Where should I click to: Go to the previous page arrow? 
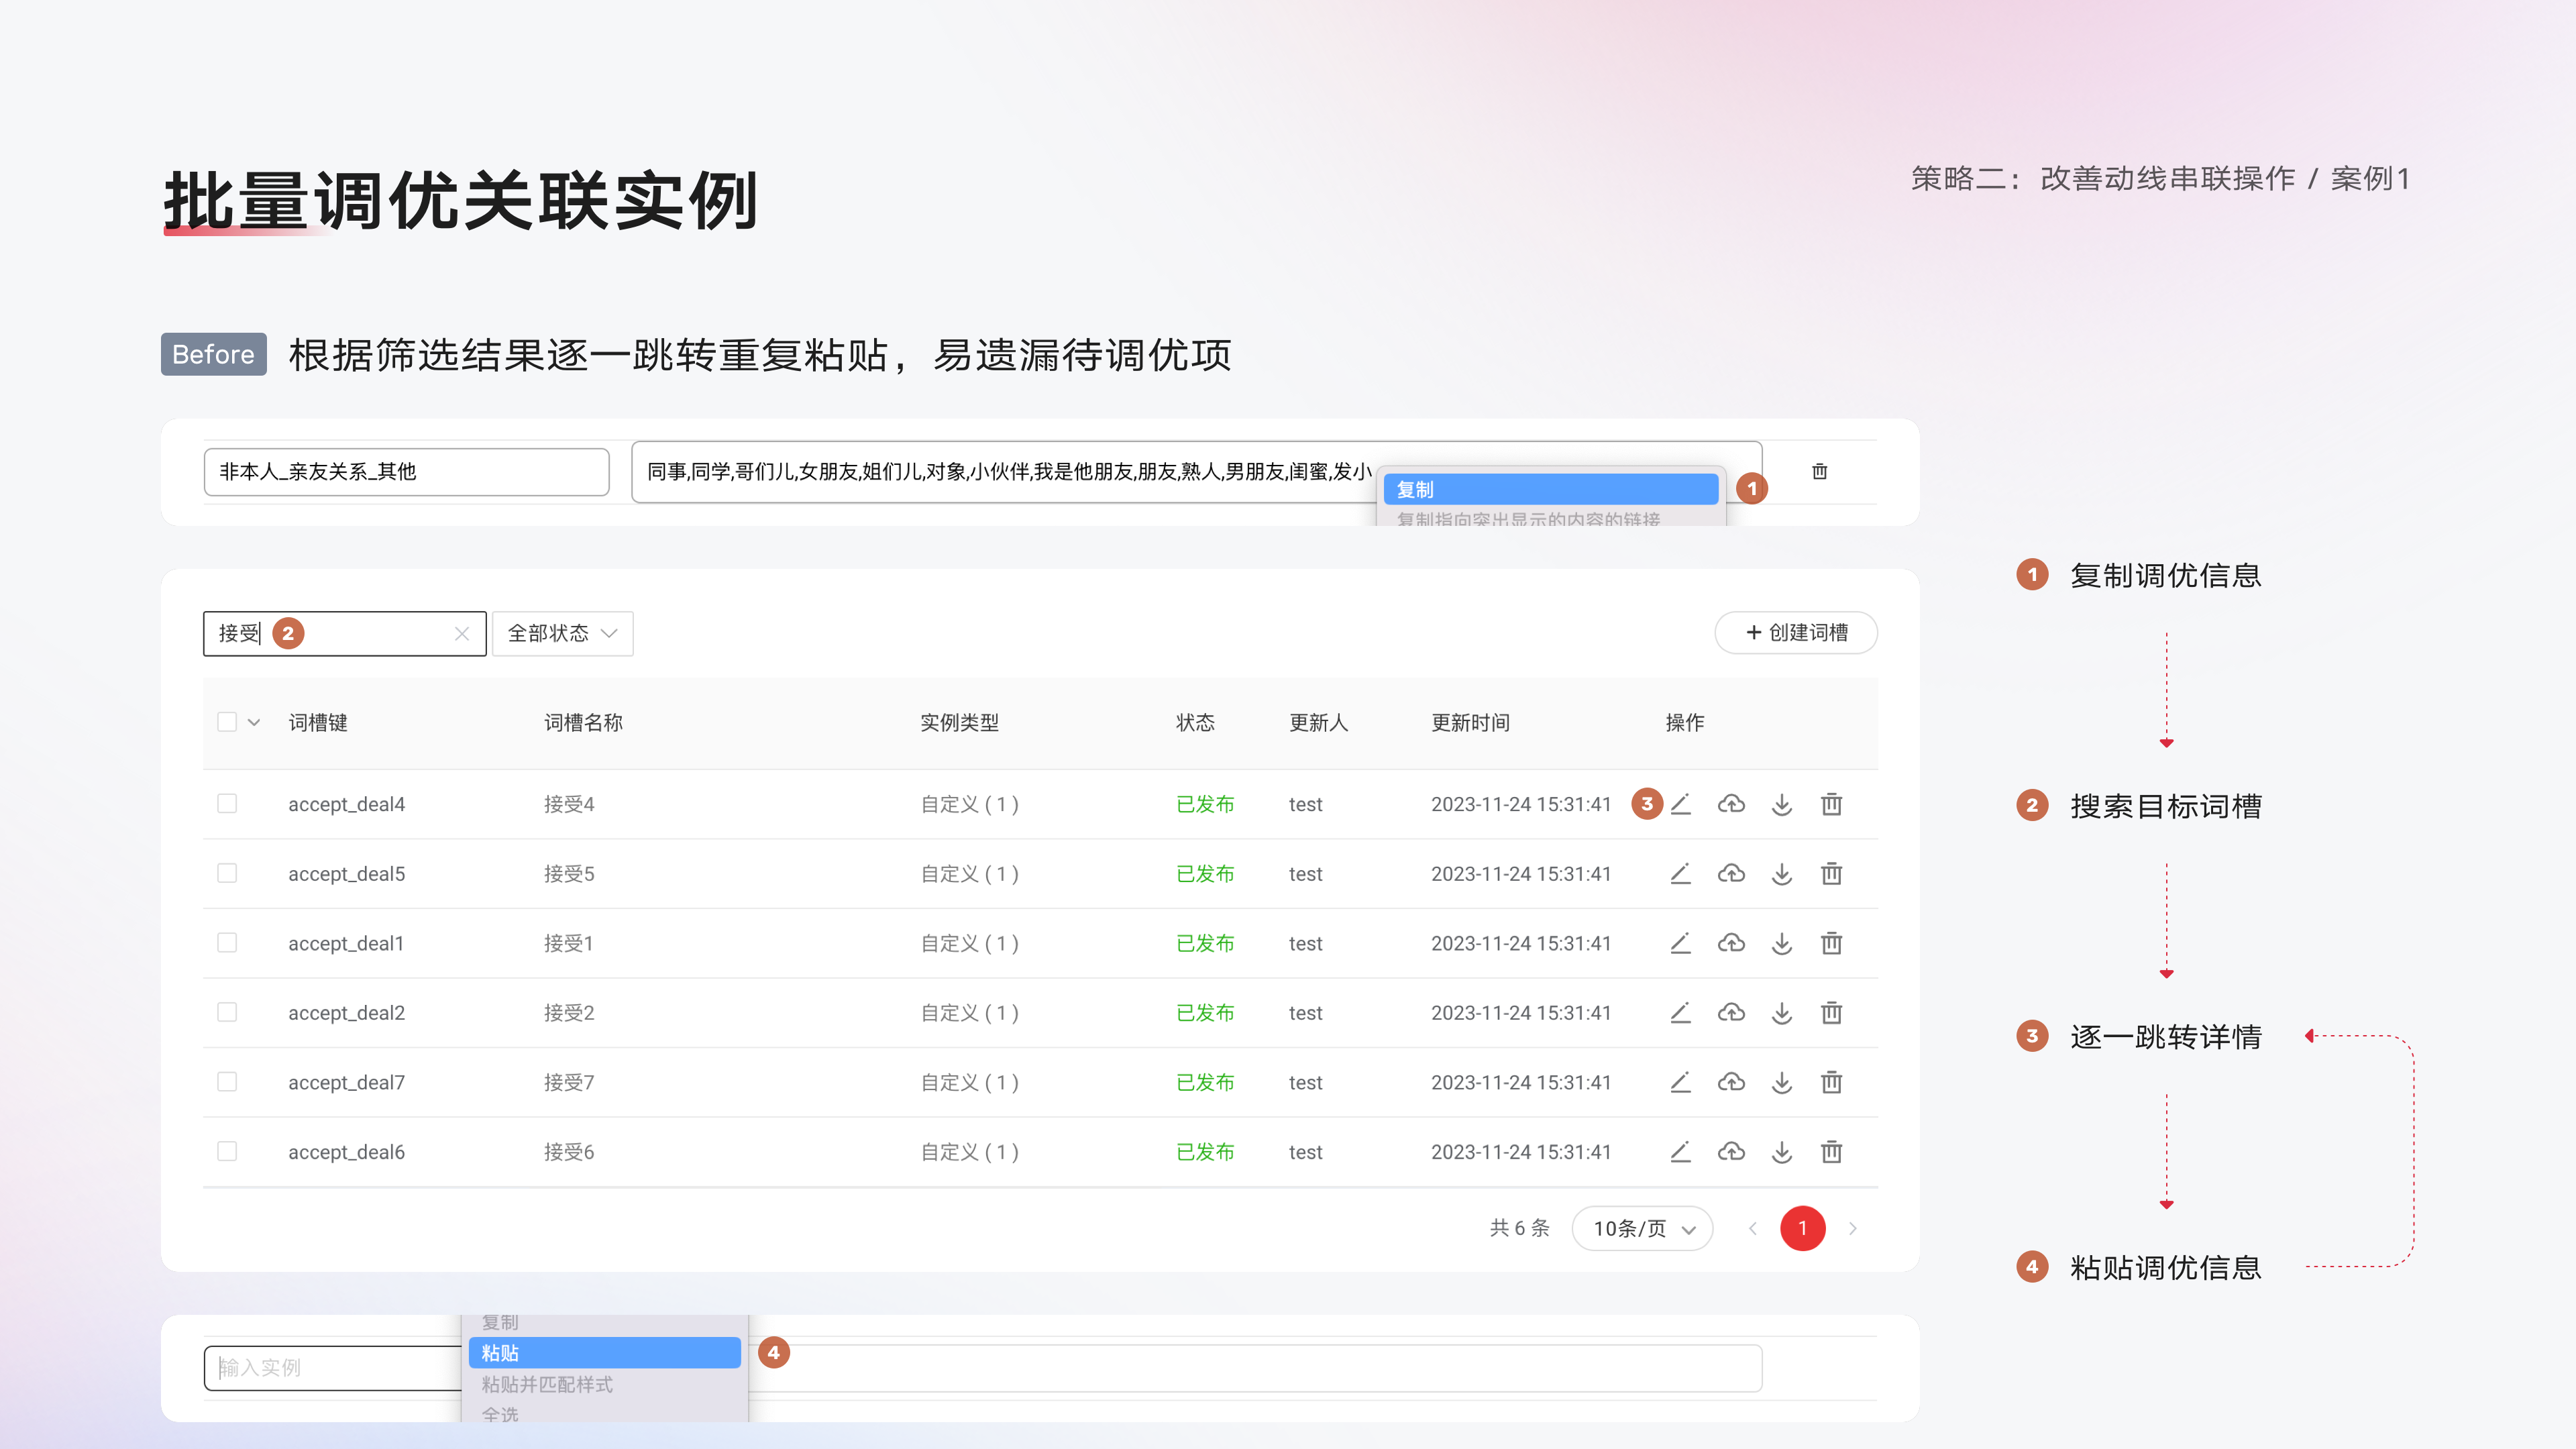click(1752, 1228)
